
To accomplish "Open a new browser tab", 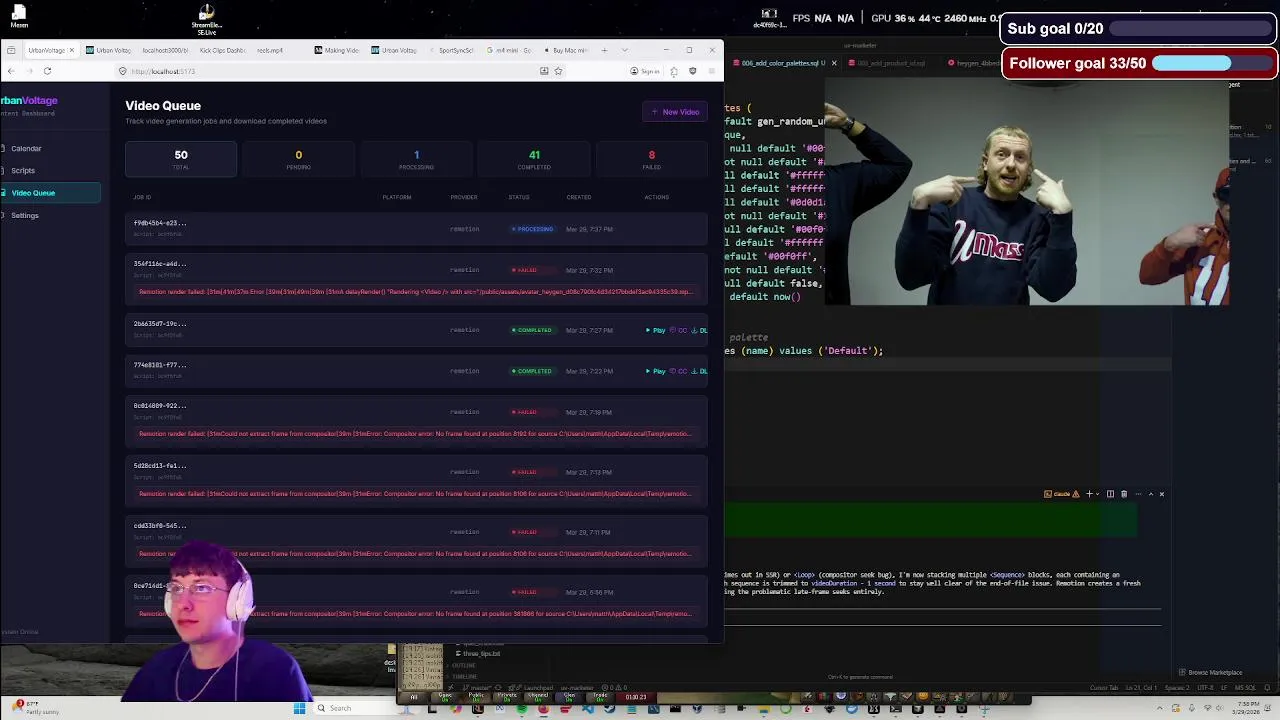I will (604, 50).
